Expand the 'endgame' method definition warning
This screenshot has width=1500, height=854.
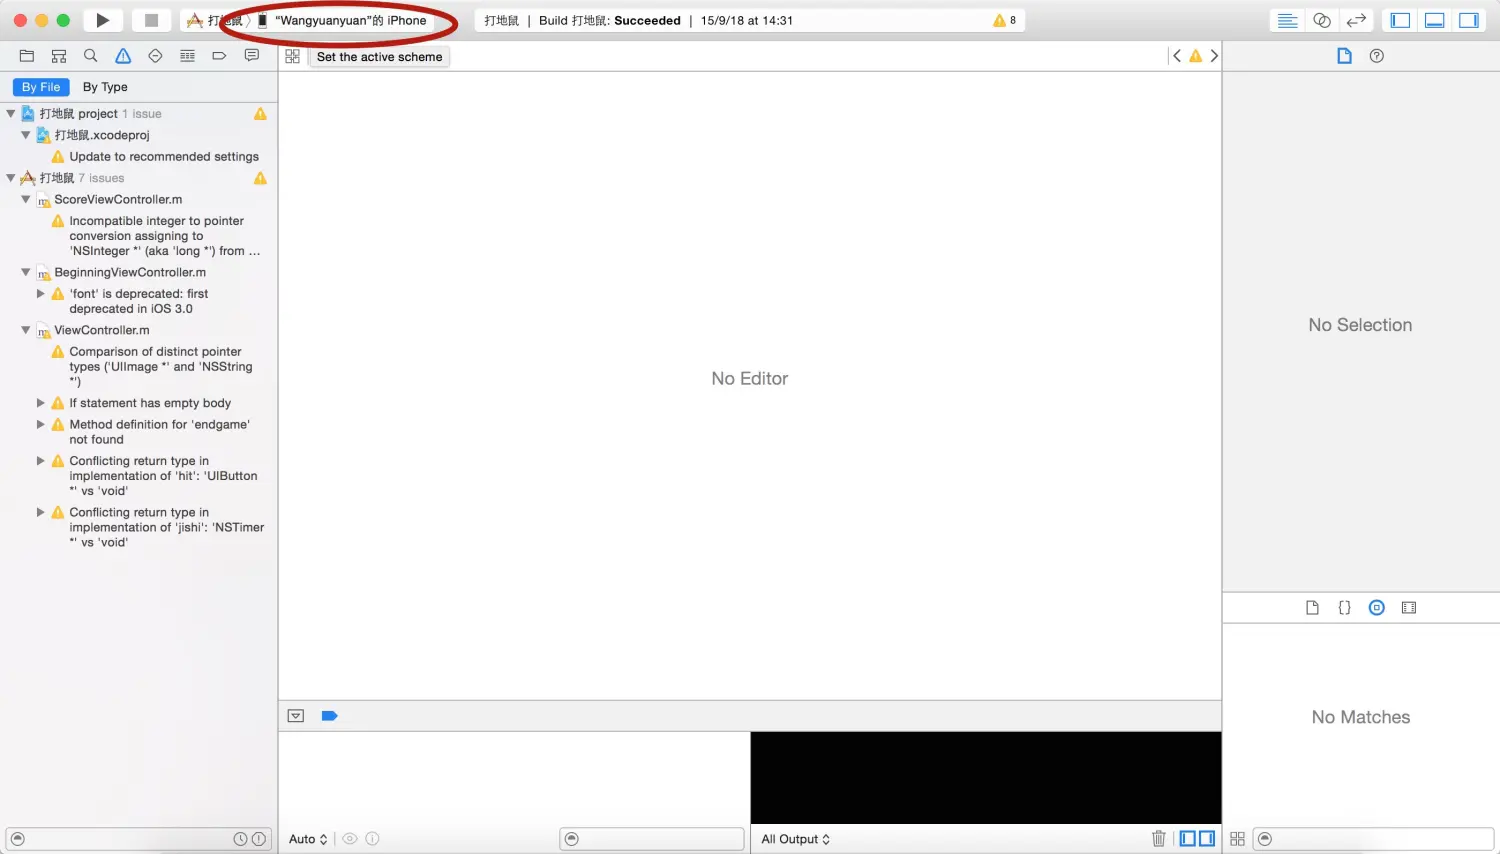40,425
